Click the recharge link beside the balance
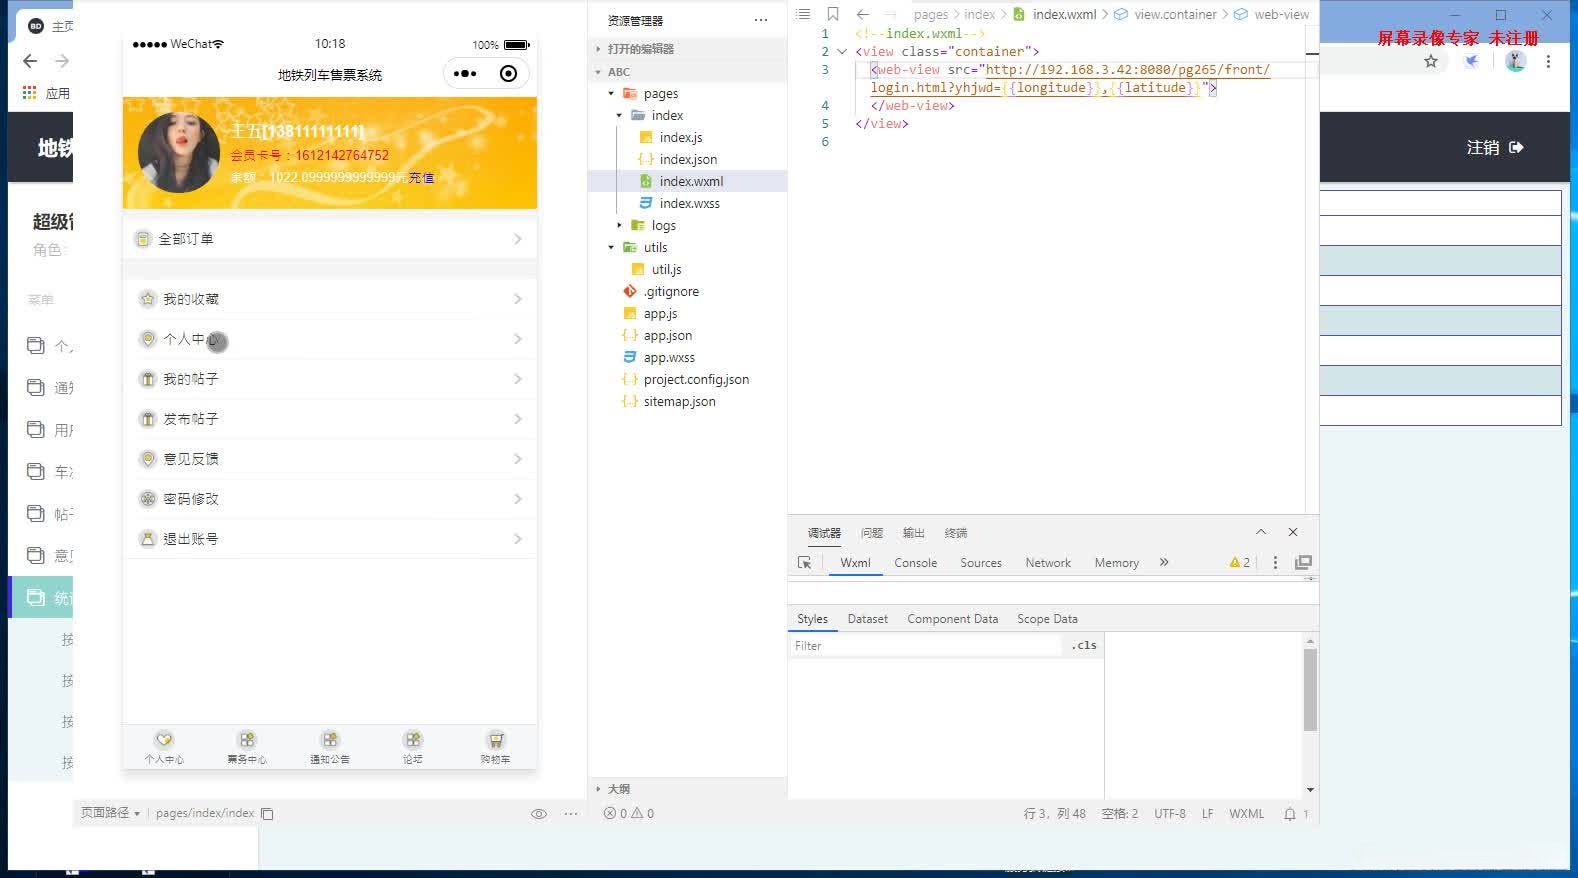This screenshot has height=878, width=1578. [421, 178]
